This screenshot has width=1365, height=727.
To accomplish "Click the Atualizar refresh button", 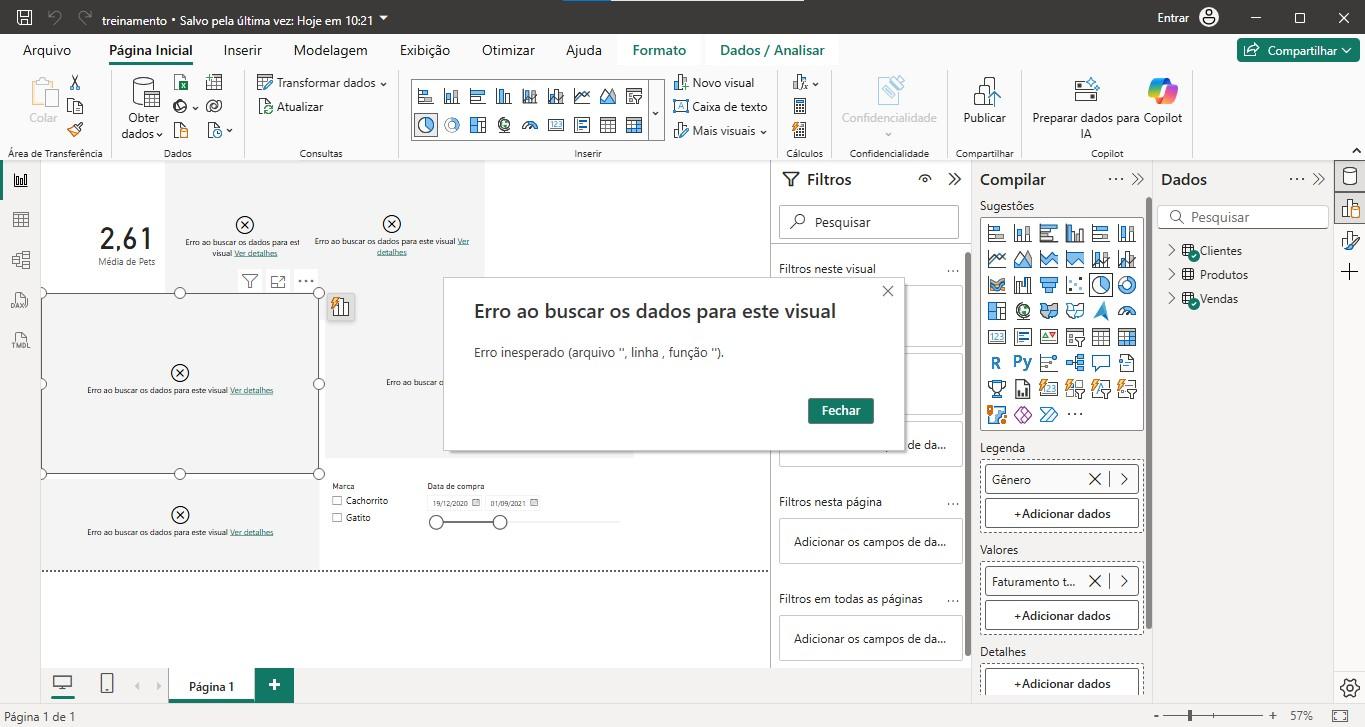I will click(291, 106).
